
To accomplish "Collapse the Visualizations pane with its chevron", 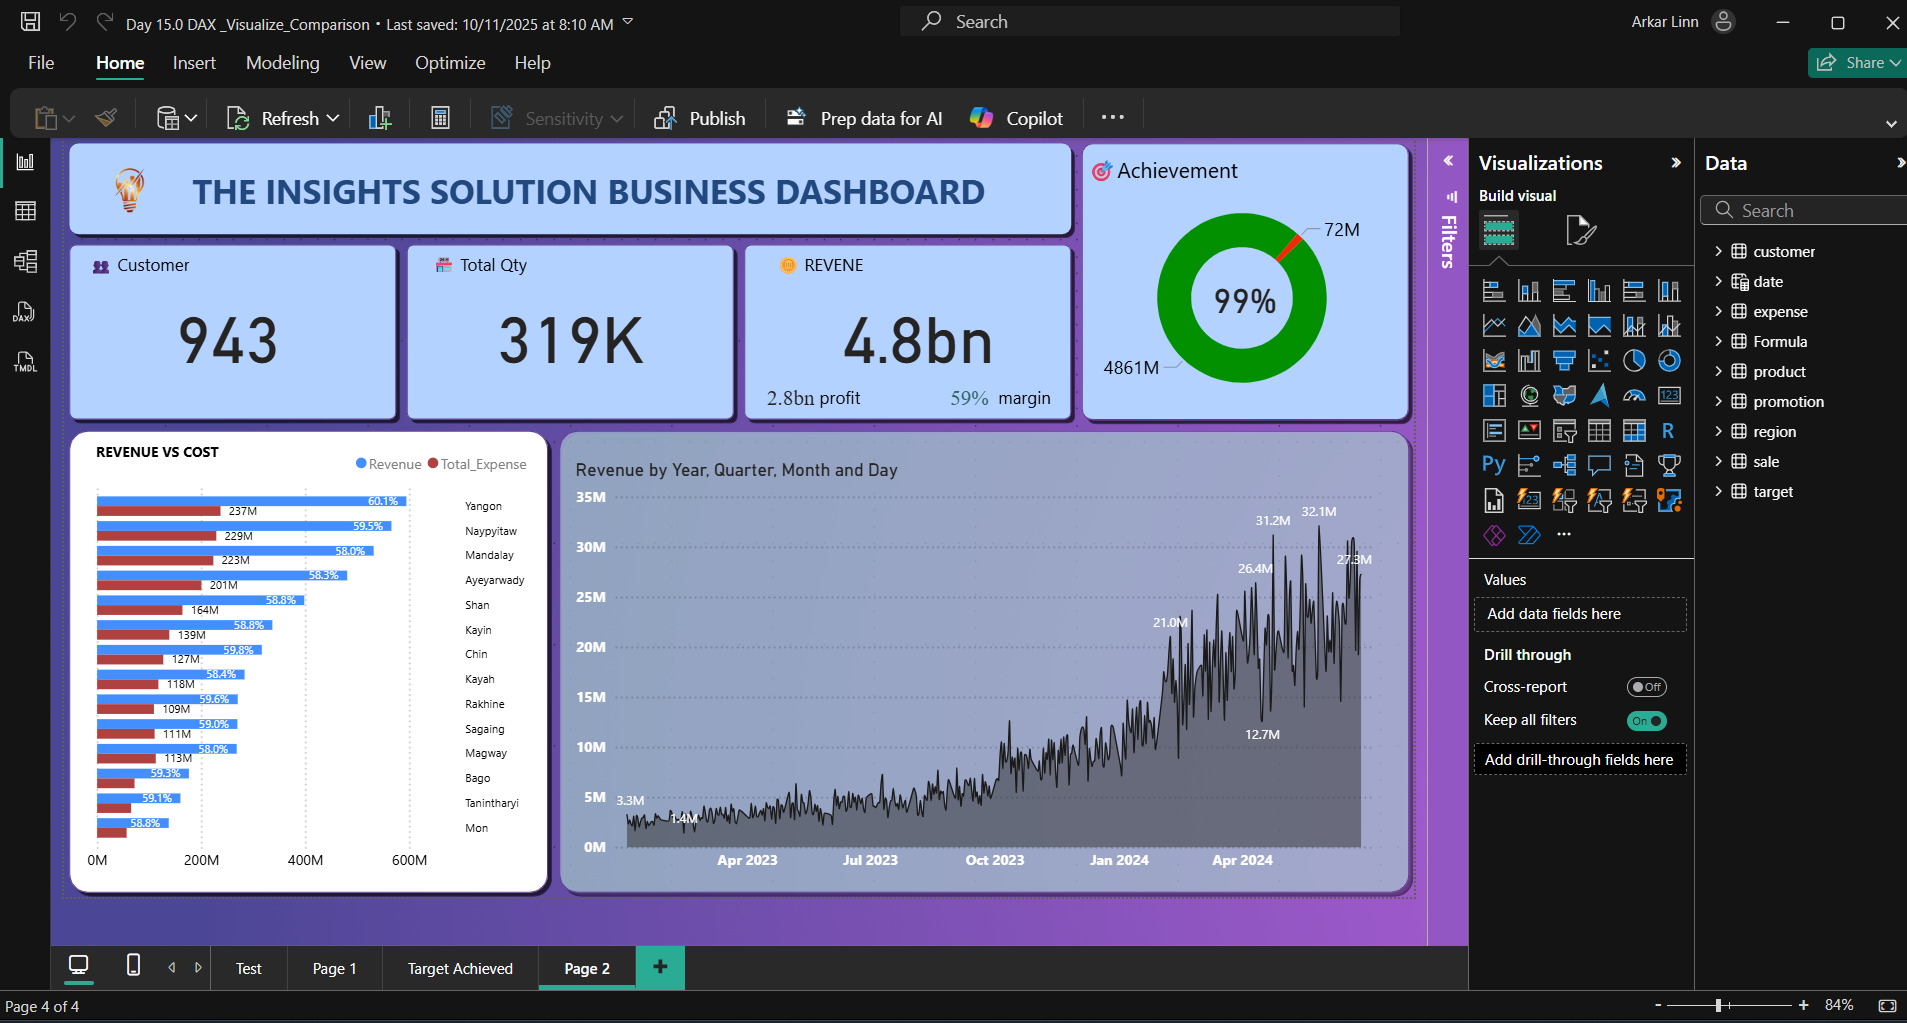I will point(1676,163).
